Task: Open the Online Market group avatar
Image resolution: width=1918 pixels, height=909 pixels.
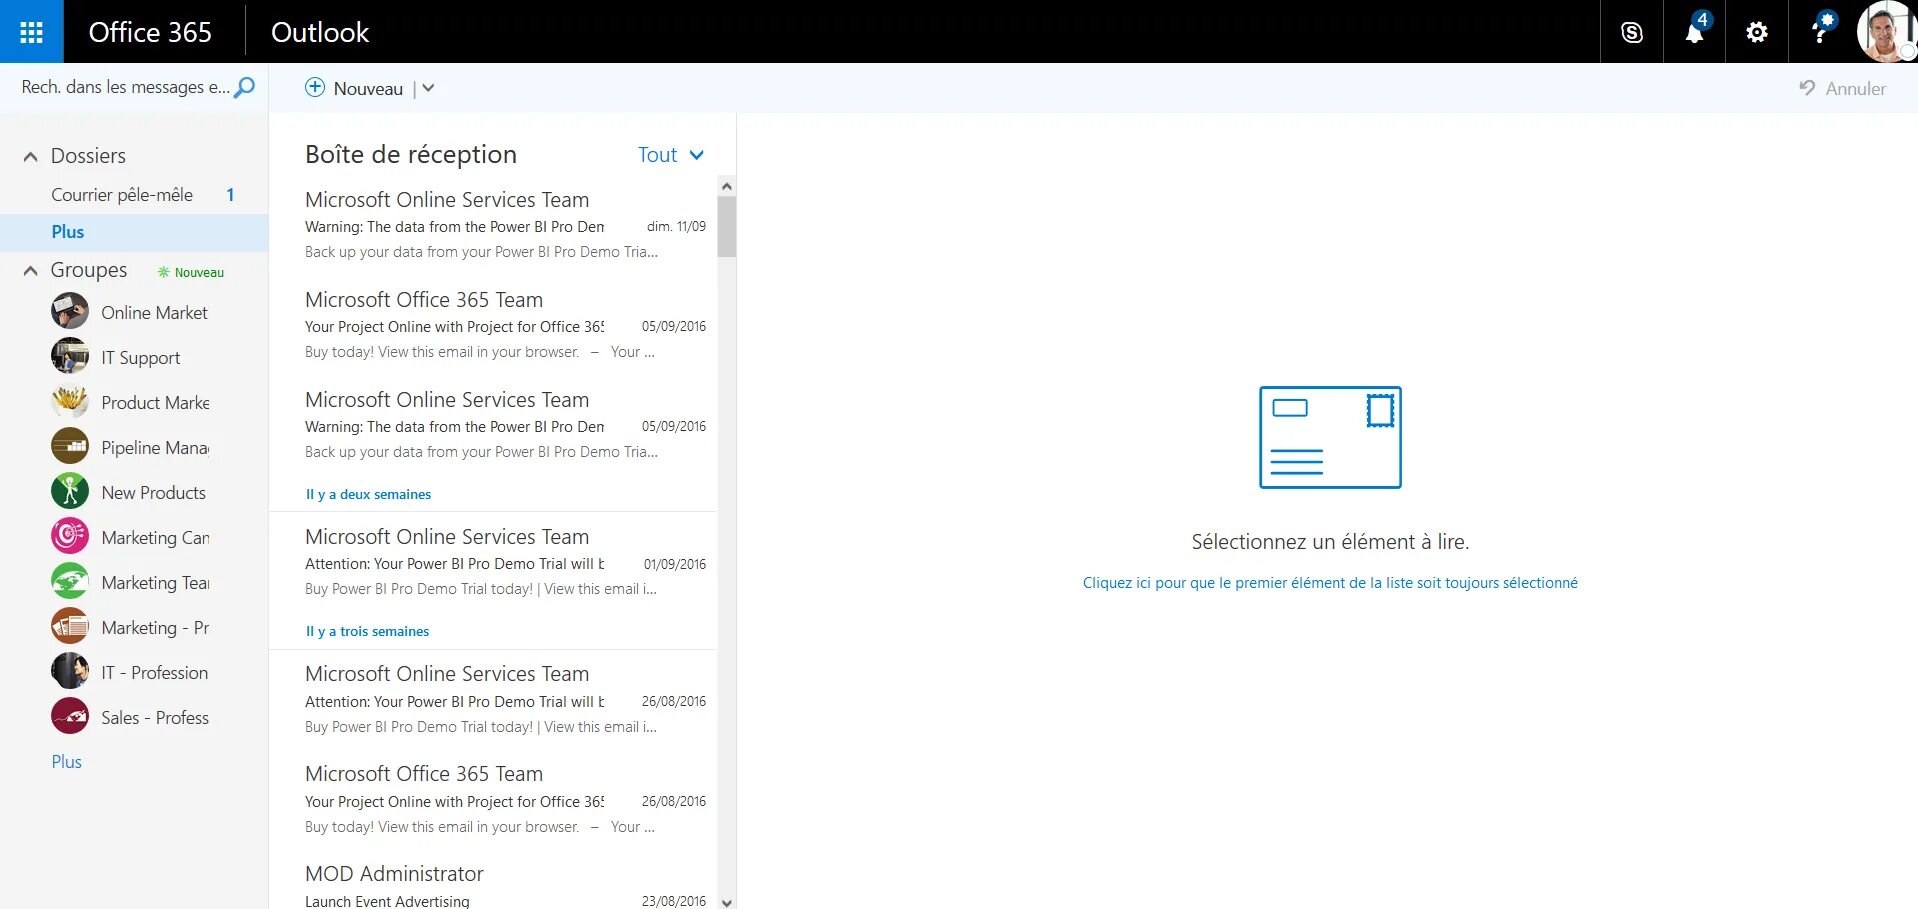Action: 70,311
